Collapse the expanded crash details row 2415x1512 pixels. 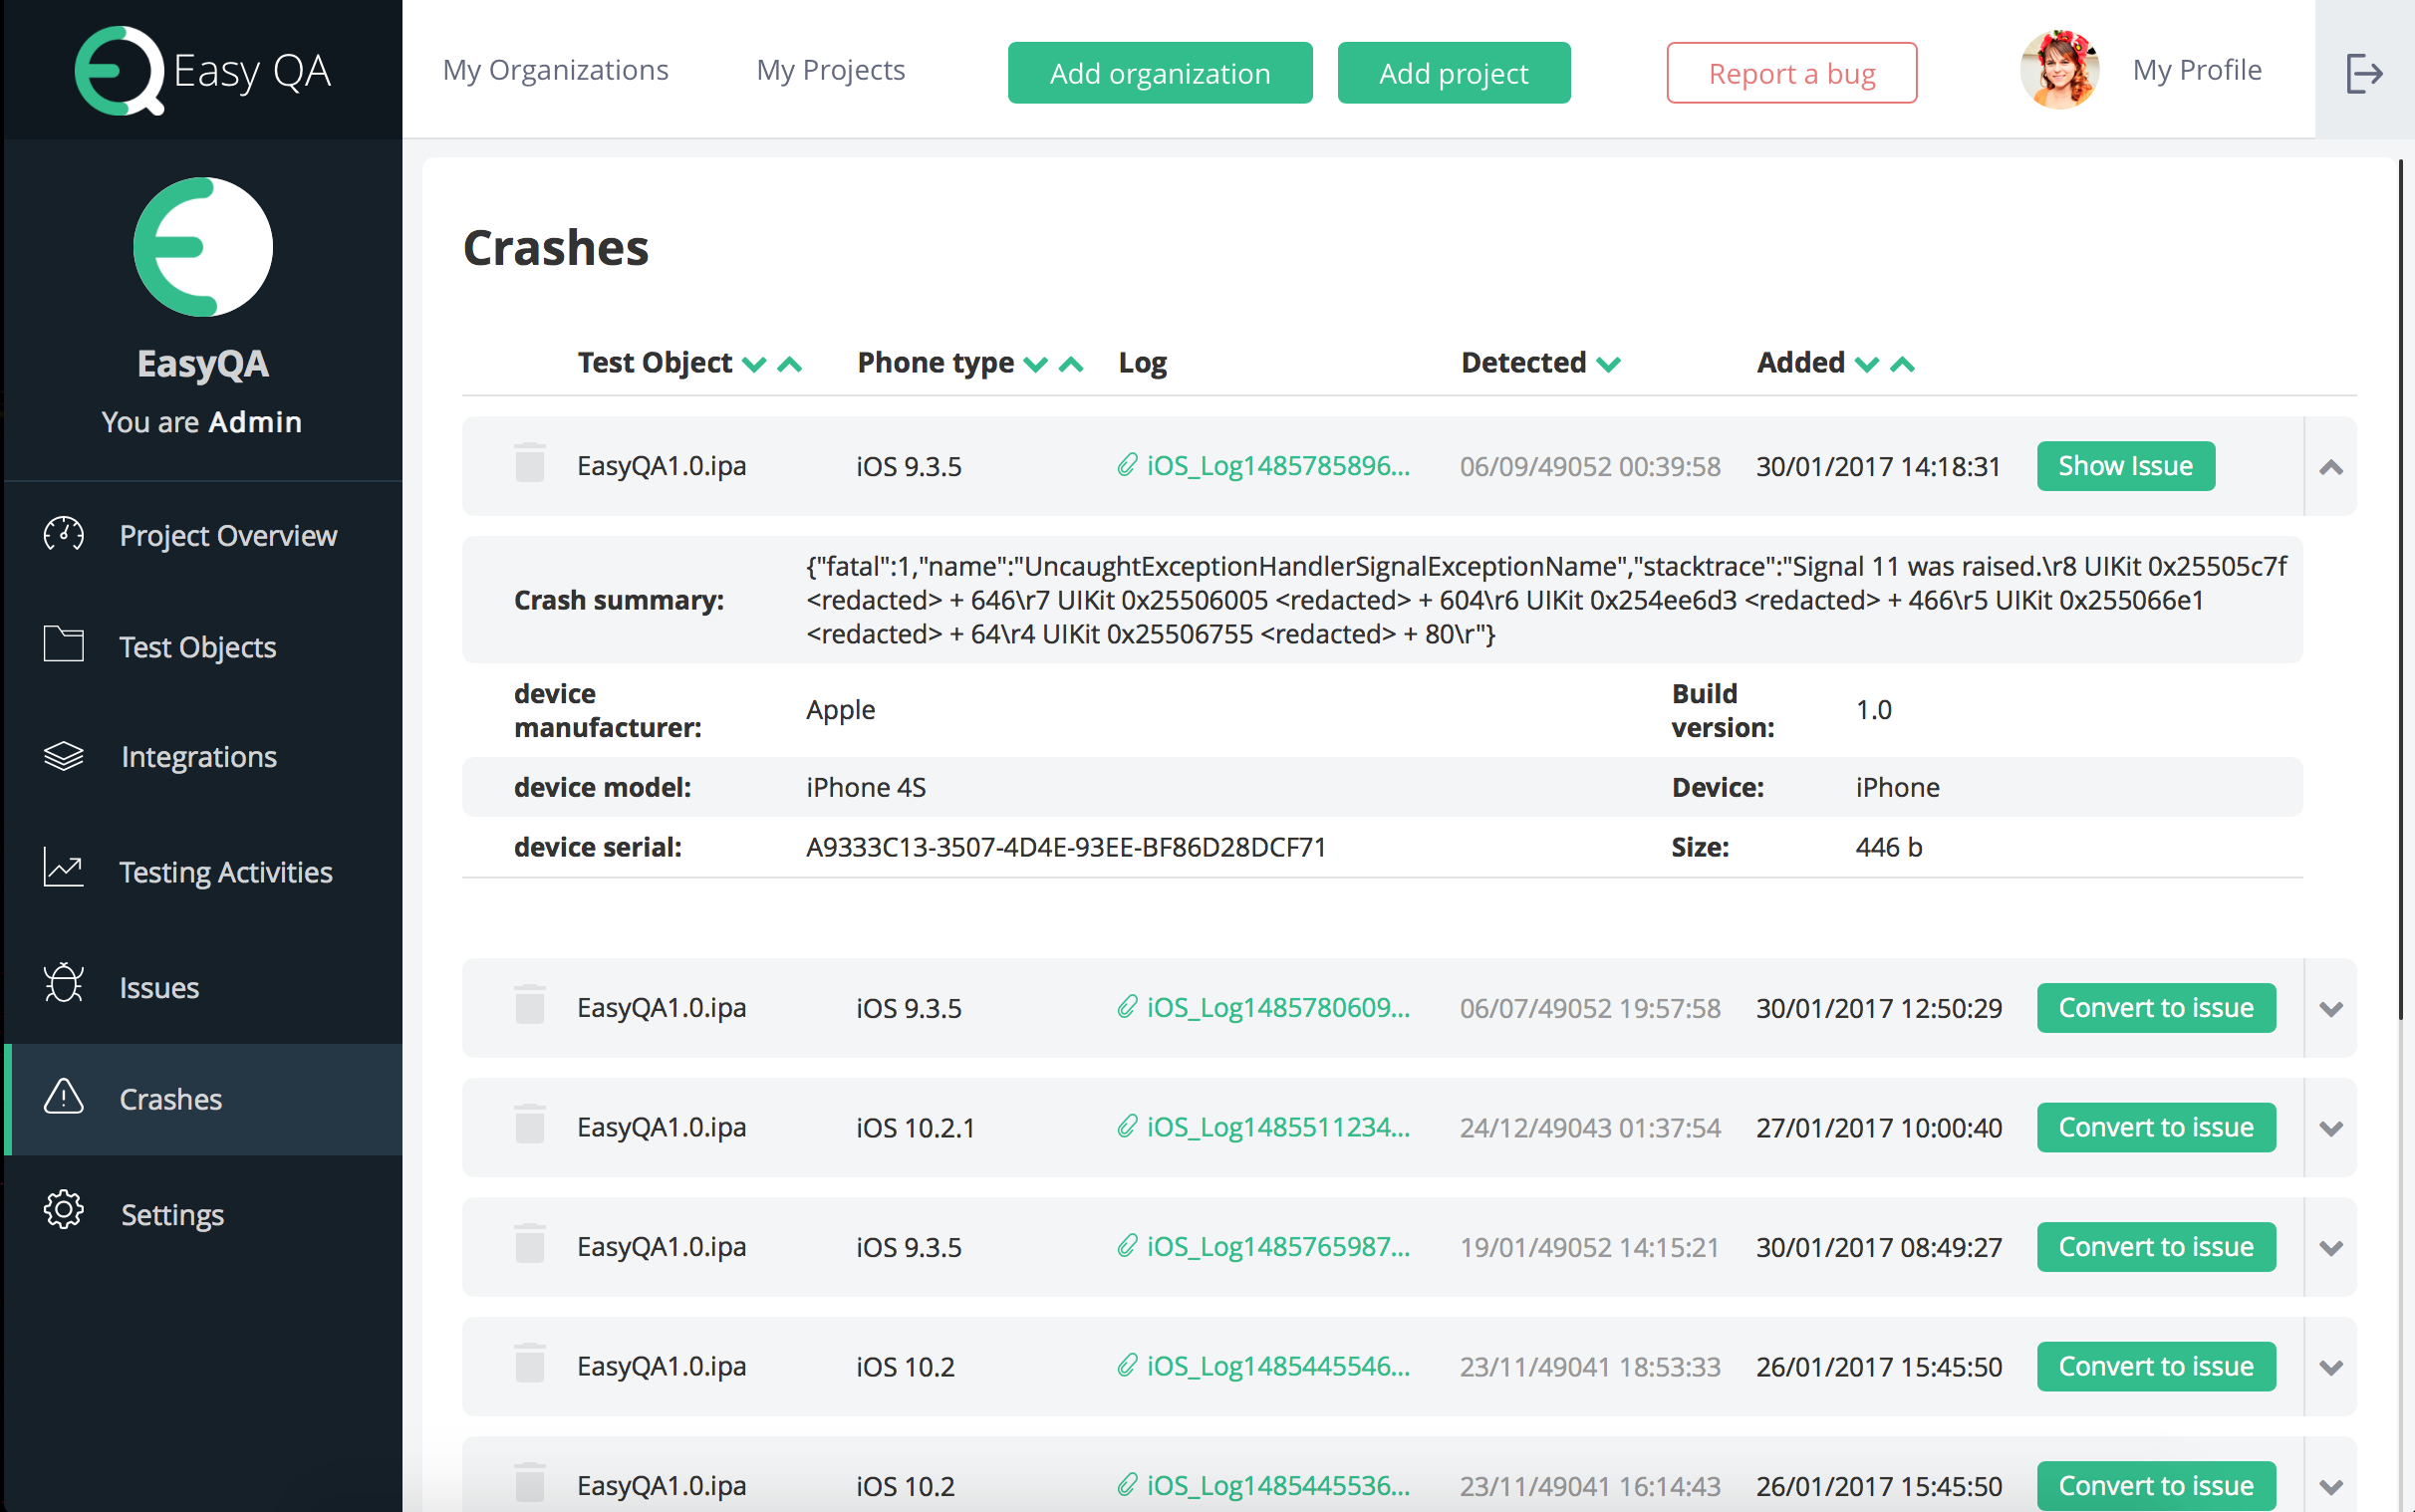pyautogui.click(x=2331, y=466)
